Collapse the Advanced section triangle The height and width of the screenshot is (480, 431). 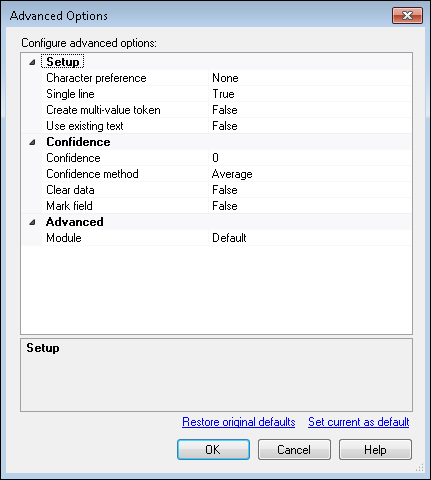tap(32, 222)
